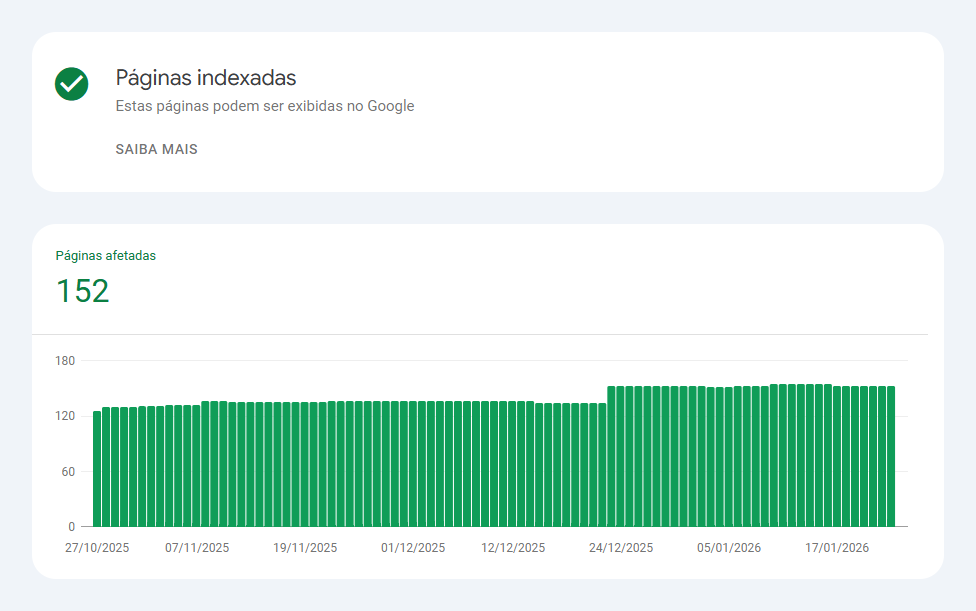Click the 180 y-axis label
976x611 pixels.
pos(65,360)
